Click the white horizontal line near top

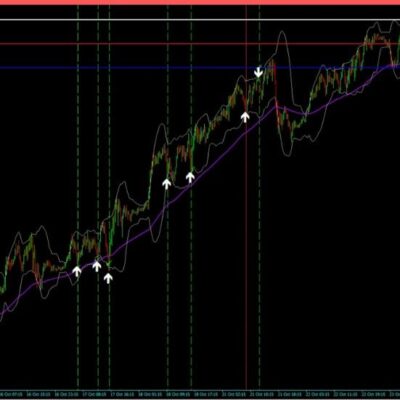[200, 20]
